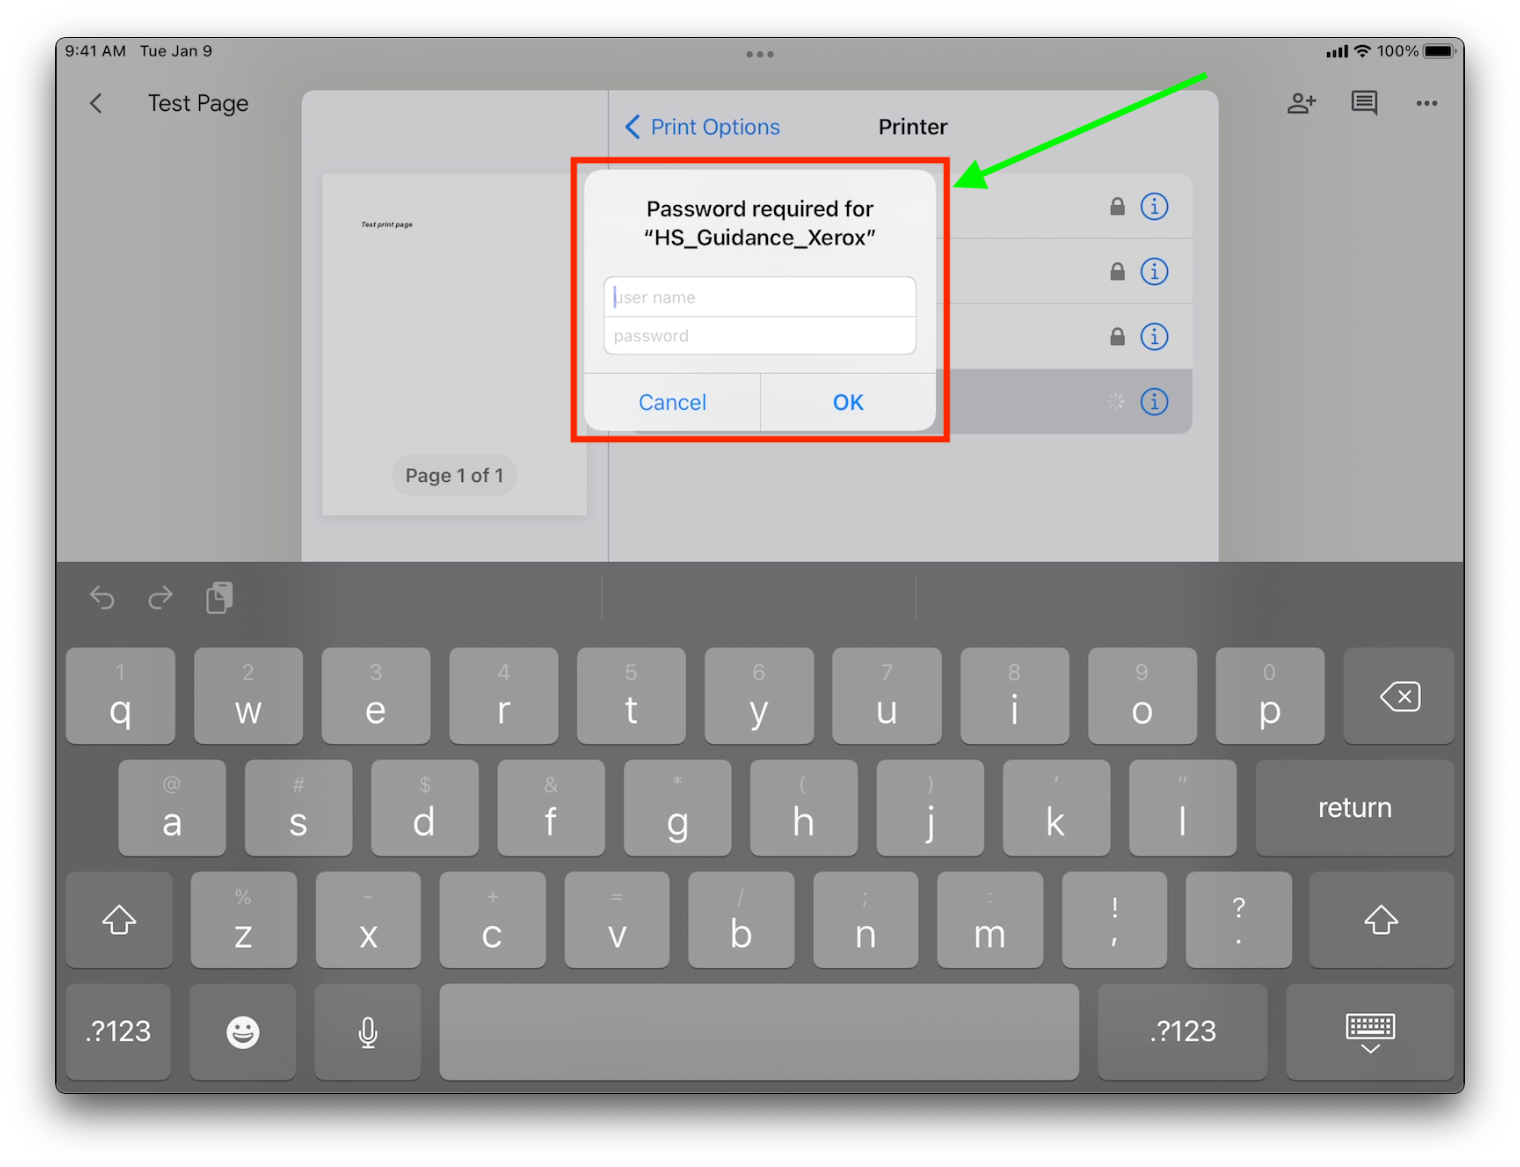This screenshot has width=1520, height=1167.
Task: Tap the h key
Action: pyautogui.click(x=804, y=808)
